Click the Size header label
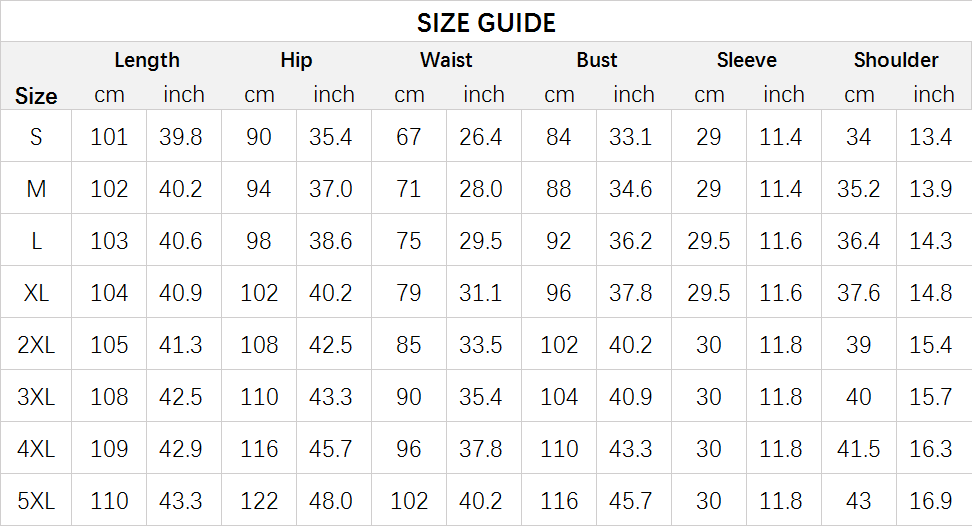This screenshot has width=973, height=527. pos(36,96)
